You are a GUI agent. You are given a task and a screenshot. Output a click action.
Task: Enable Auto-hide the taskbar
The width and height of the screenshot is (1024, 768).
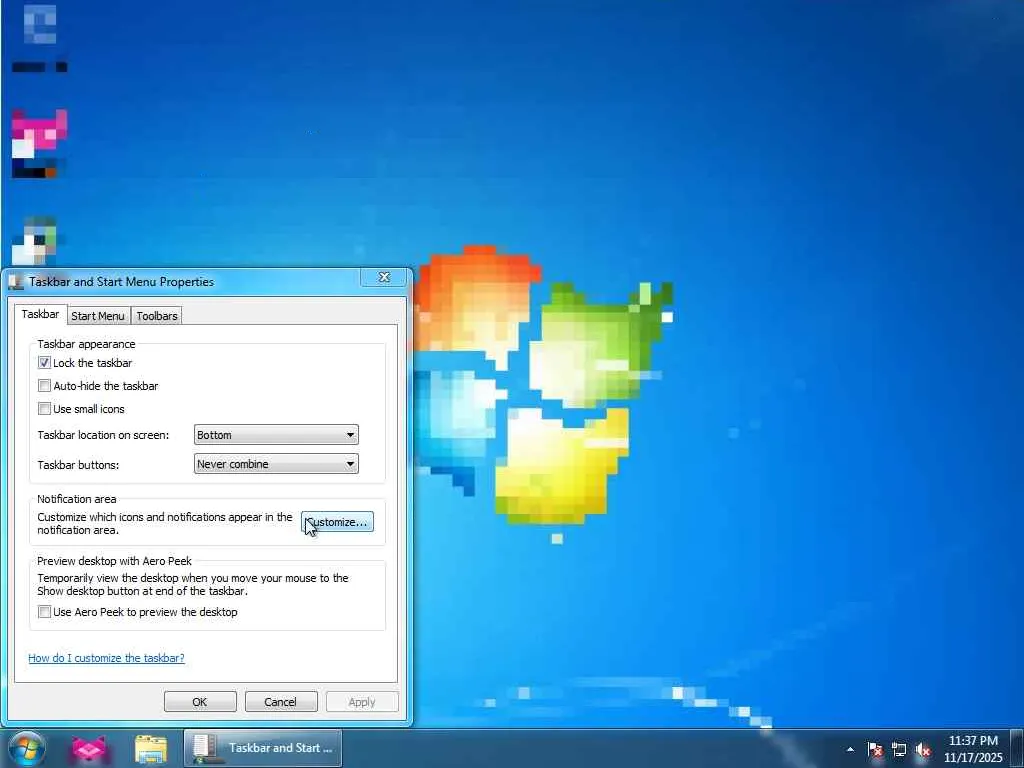tap(44, 386)
